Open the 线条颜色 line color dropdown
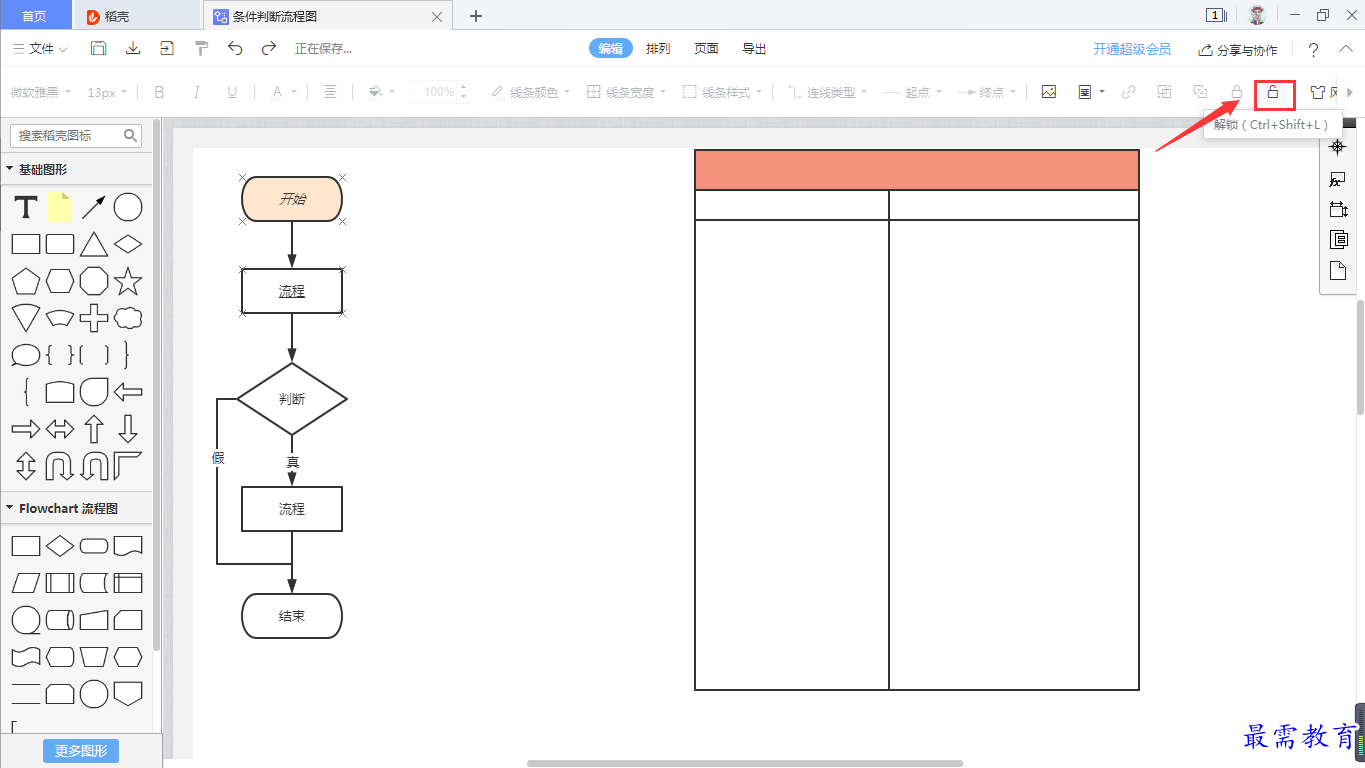1365x768 pixels. (x=530, y=92)
